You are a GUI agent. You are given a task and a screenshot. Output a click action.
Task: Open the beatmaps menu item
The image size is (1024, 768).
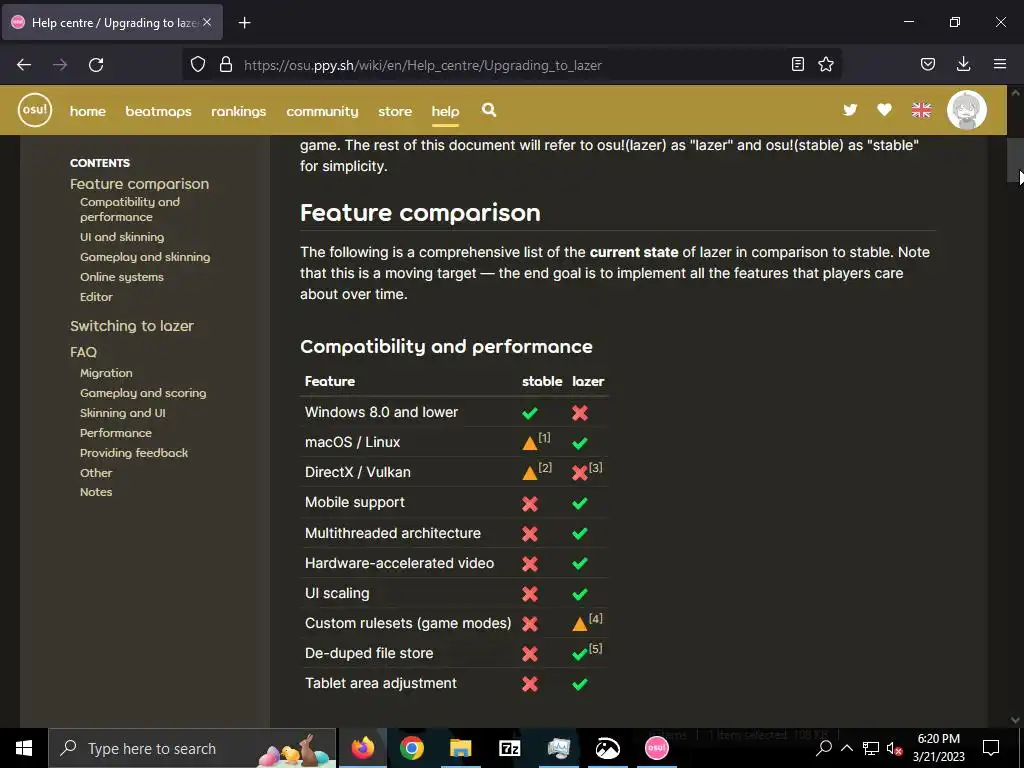click(159, 112)
